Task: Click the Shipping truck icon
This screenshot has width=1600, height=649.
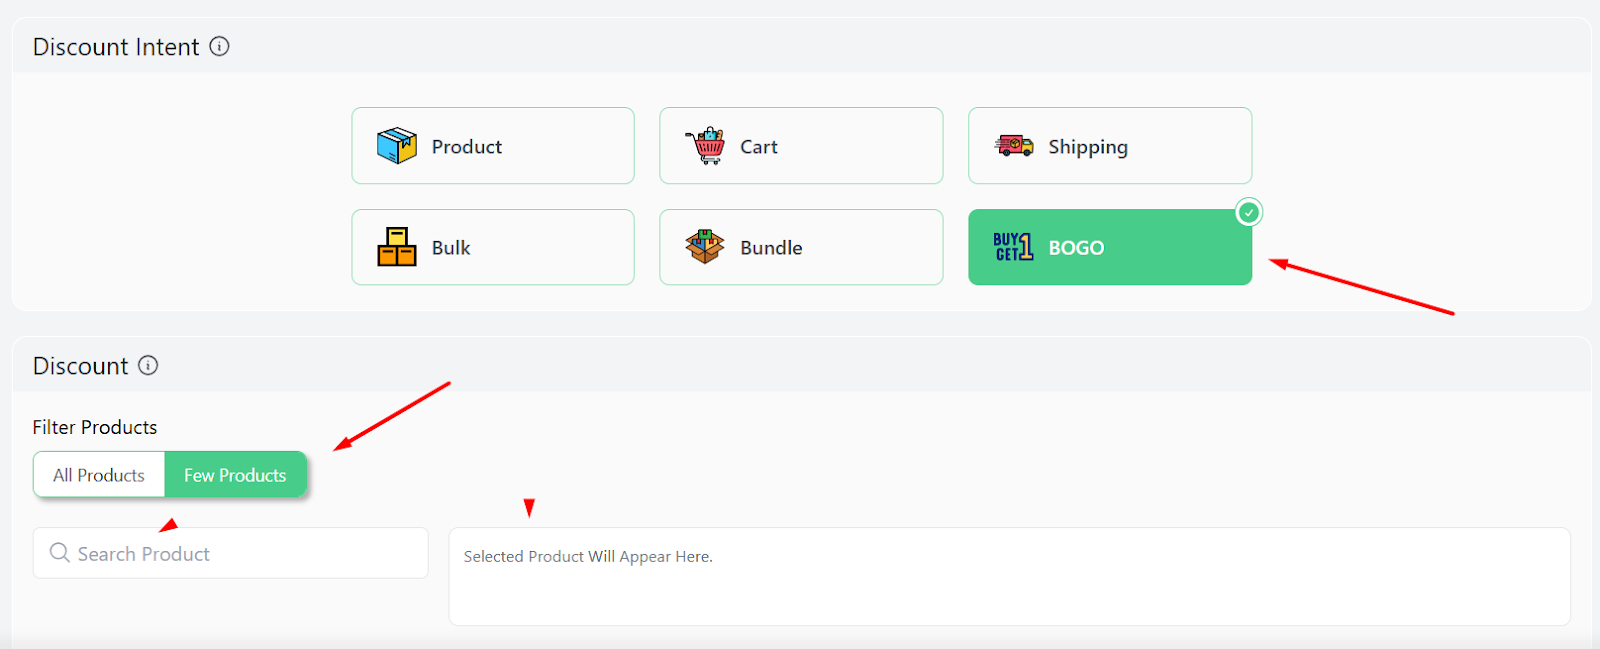Action: (1014, 146)
